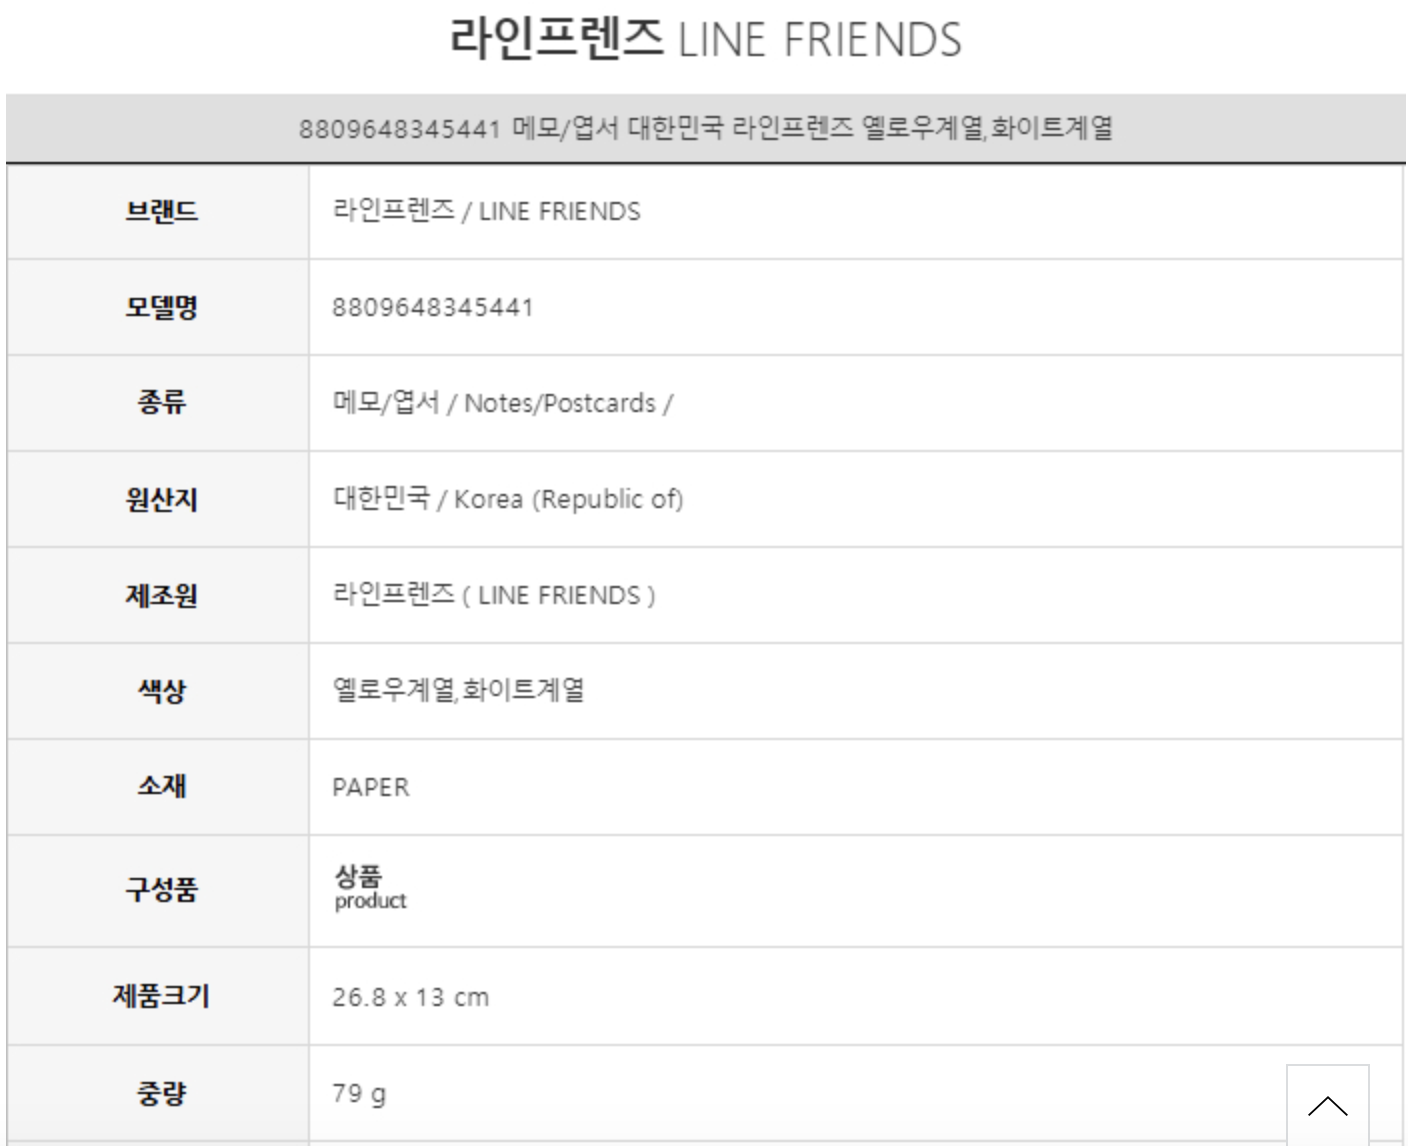Select the 브랜드 row label

point(161,211)
